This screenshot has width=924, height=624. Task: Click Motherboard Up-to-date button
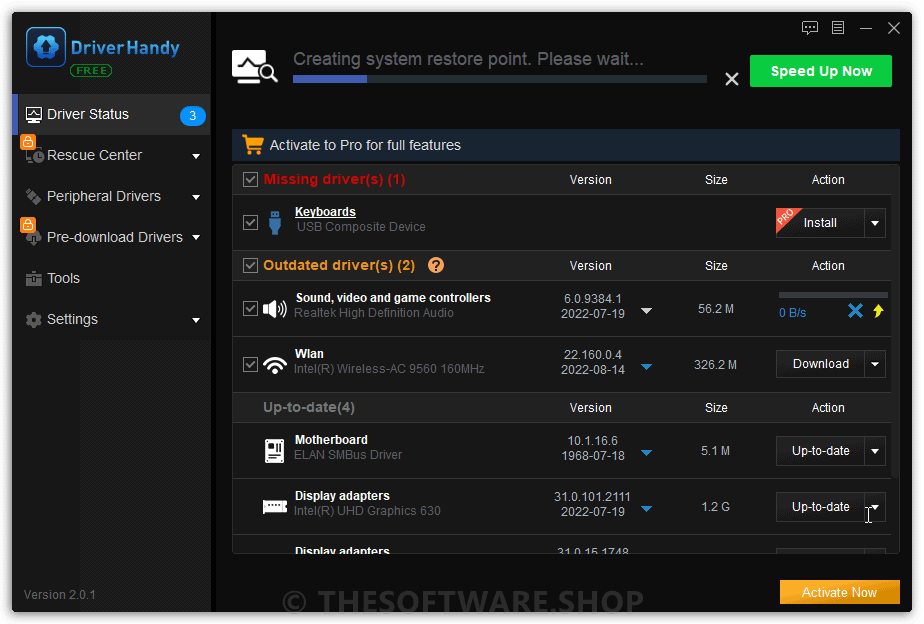coord(820,451)
